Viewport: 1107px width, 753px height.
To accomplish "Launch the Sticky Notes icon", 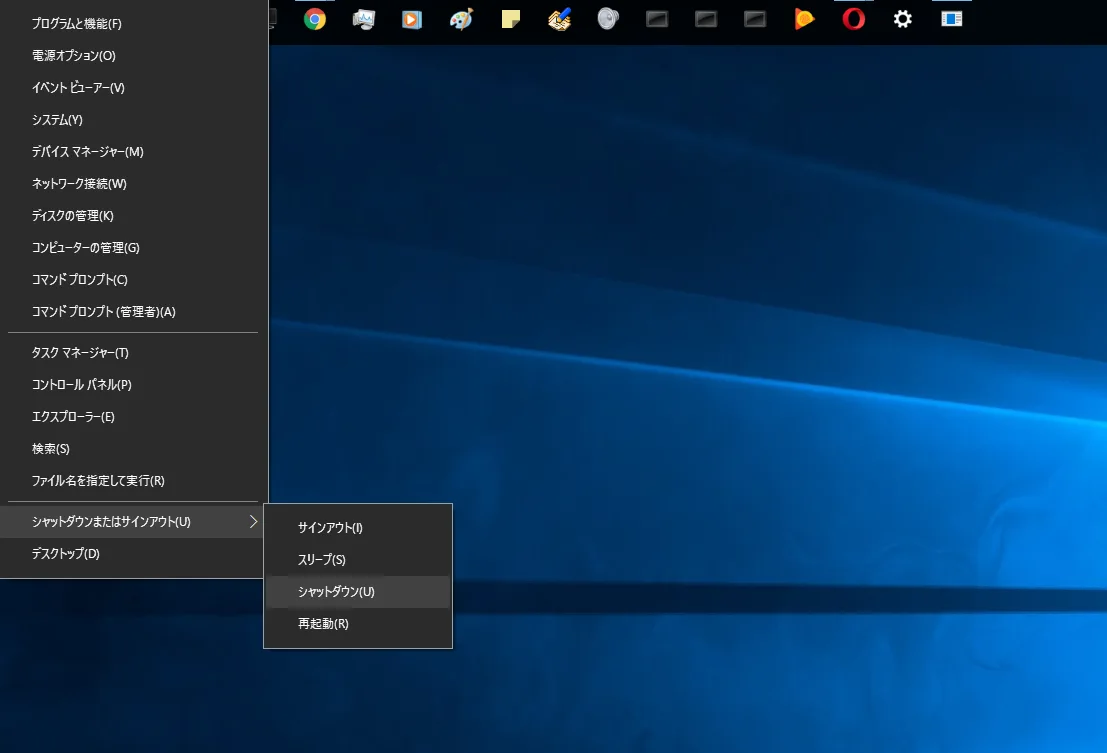I will [510, 20].
